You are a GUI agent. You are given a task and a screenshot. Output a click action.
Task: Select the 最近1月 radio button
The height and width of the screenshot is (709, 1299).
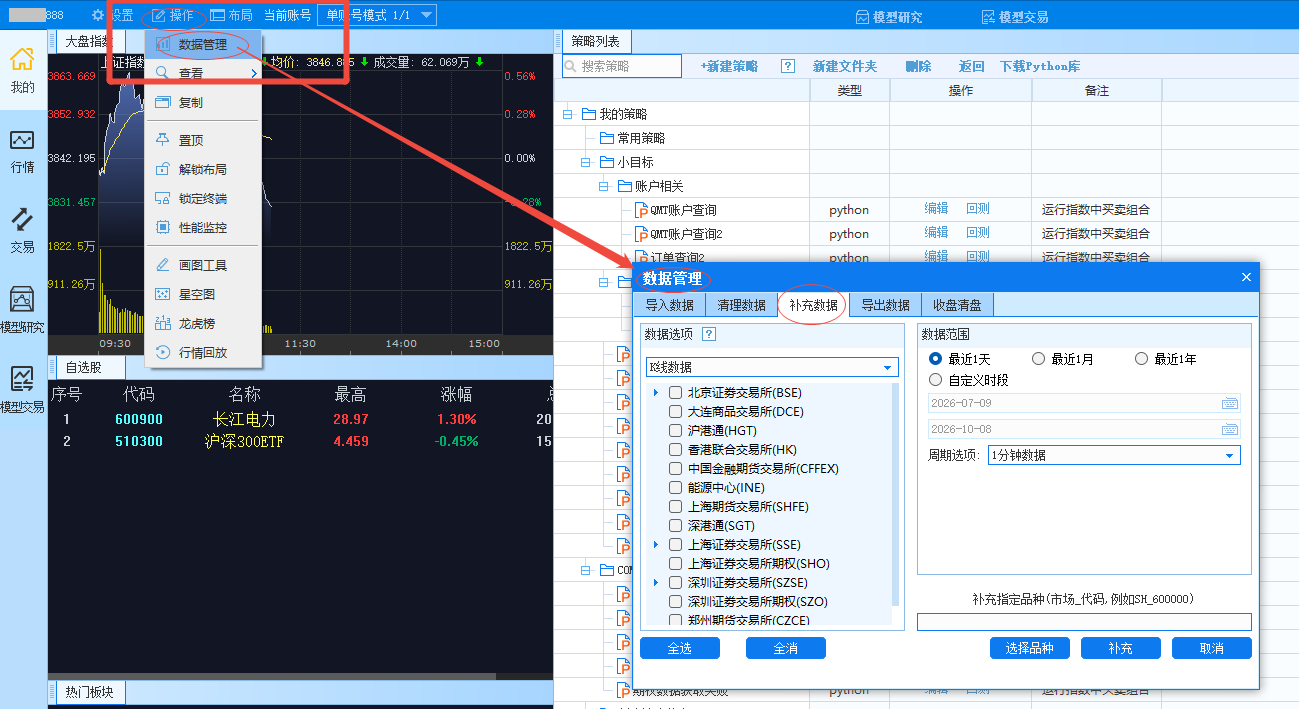(1038, 359)
